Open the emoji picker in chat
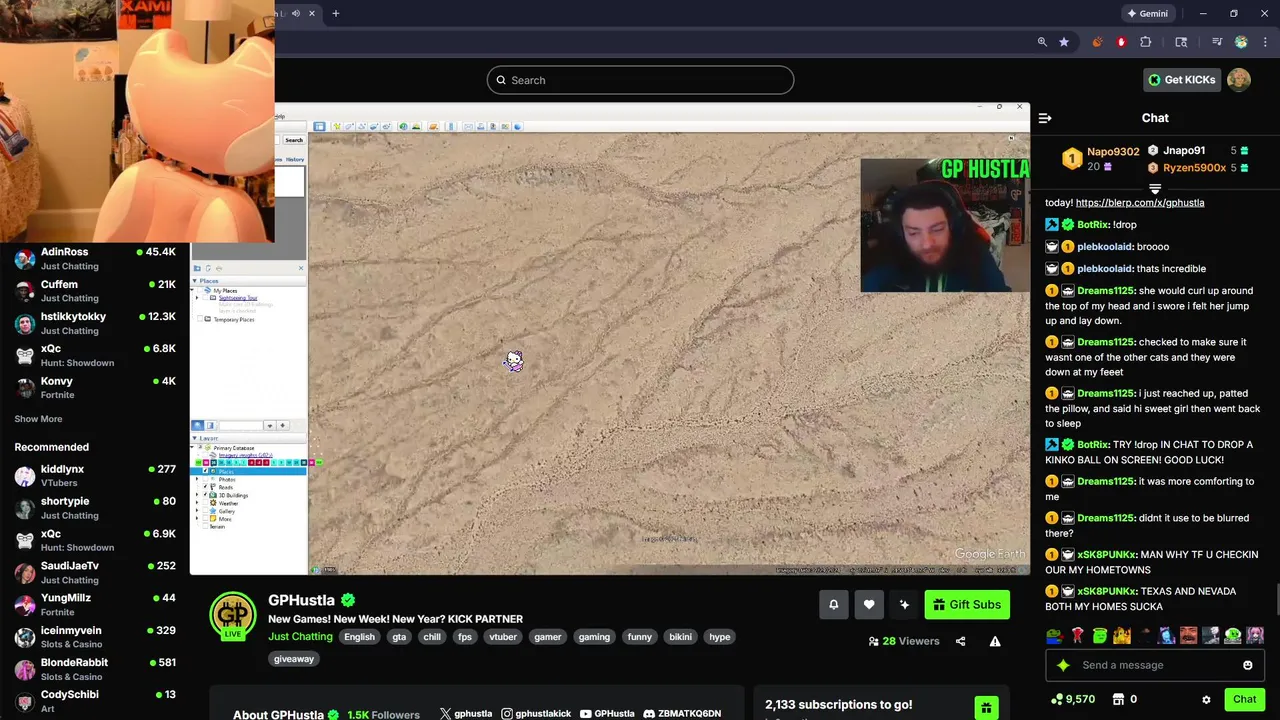Viewport: 1280px width, 720px height. (1247, 665)
